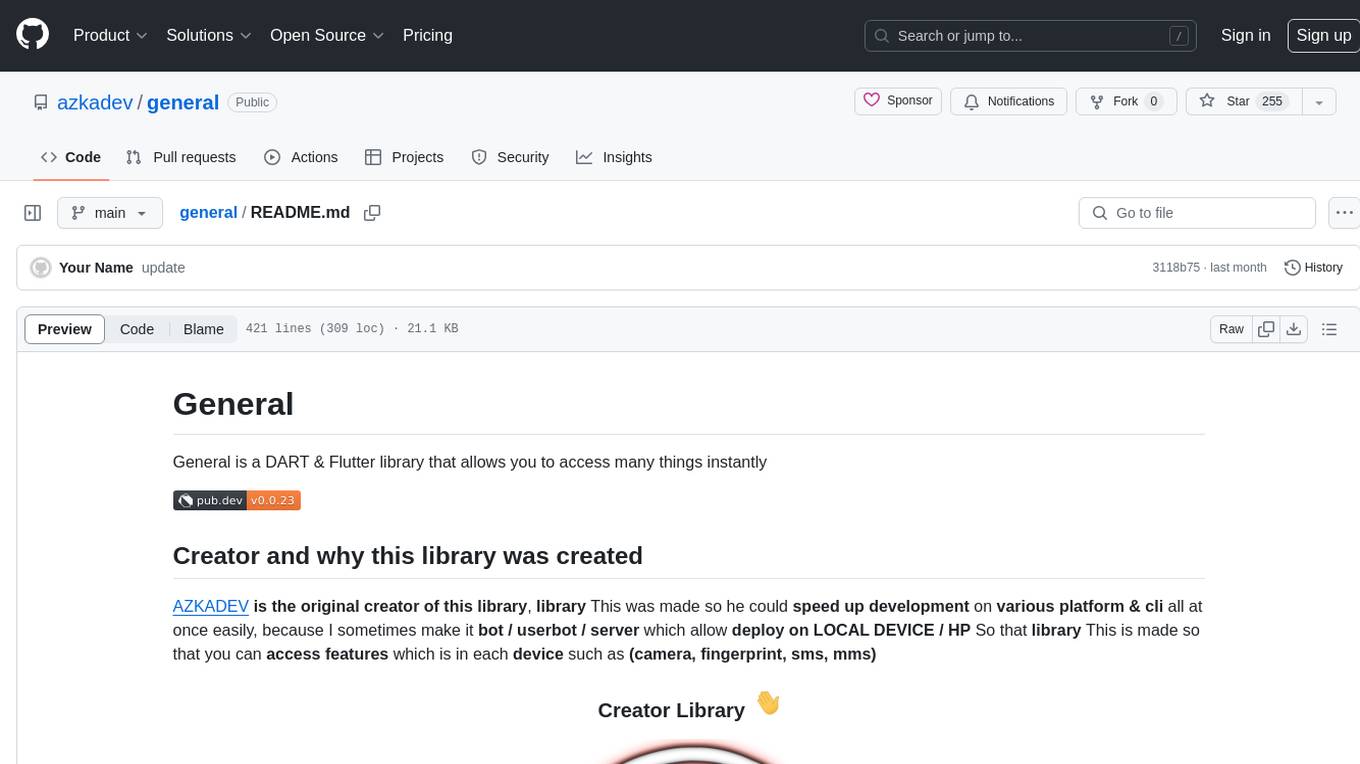Open the document outline
The image size is (1360, 764).
click(x=1329, y=329)
